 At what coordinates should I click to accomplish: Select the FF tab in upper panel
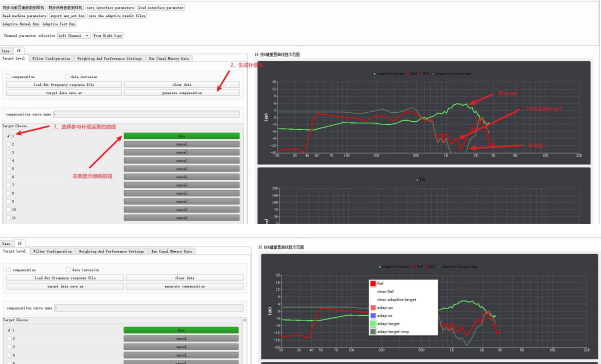[19, 51]
